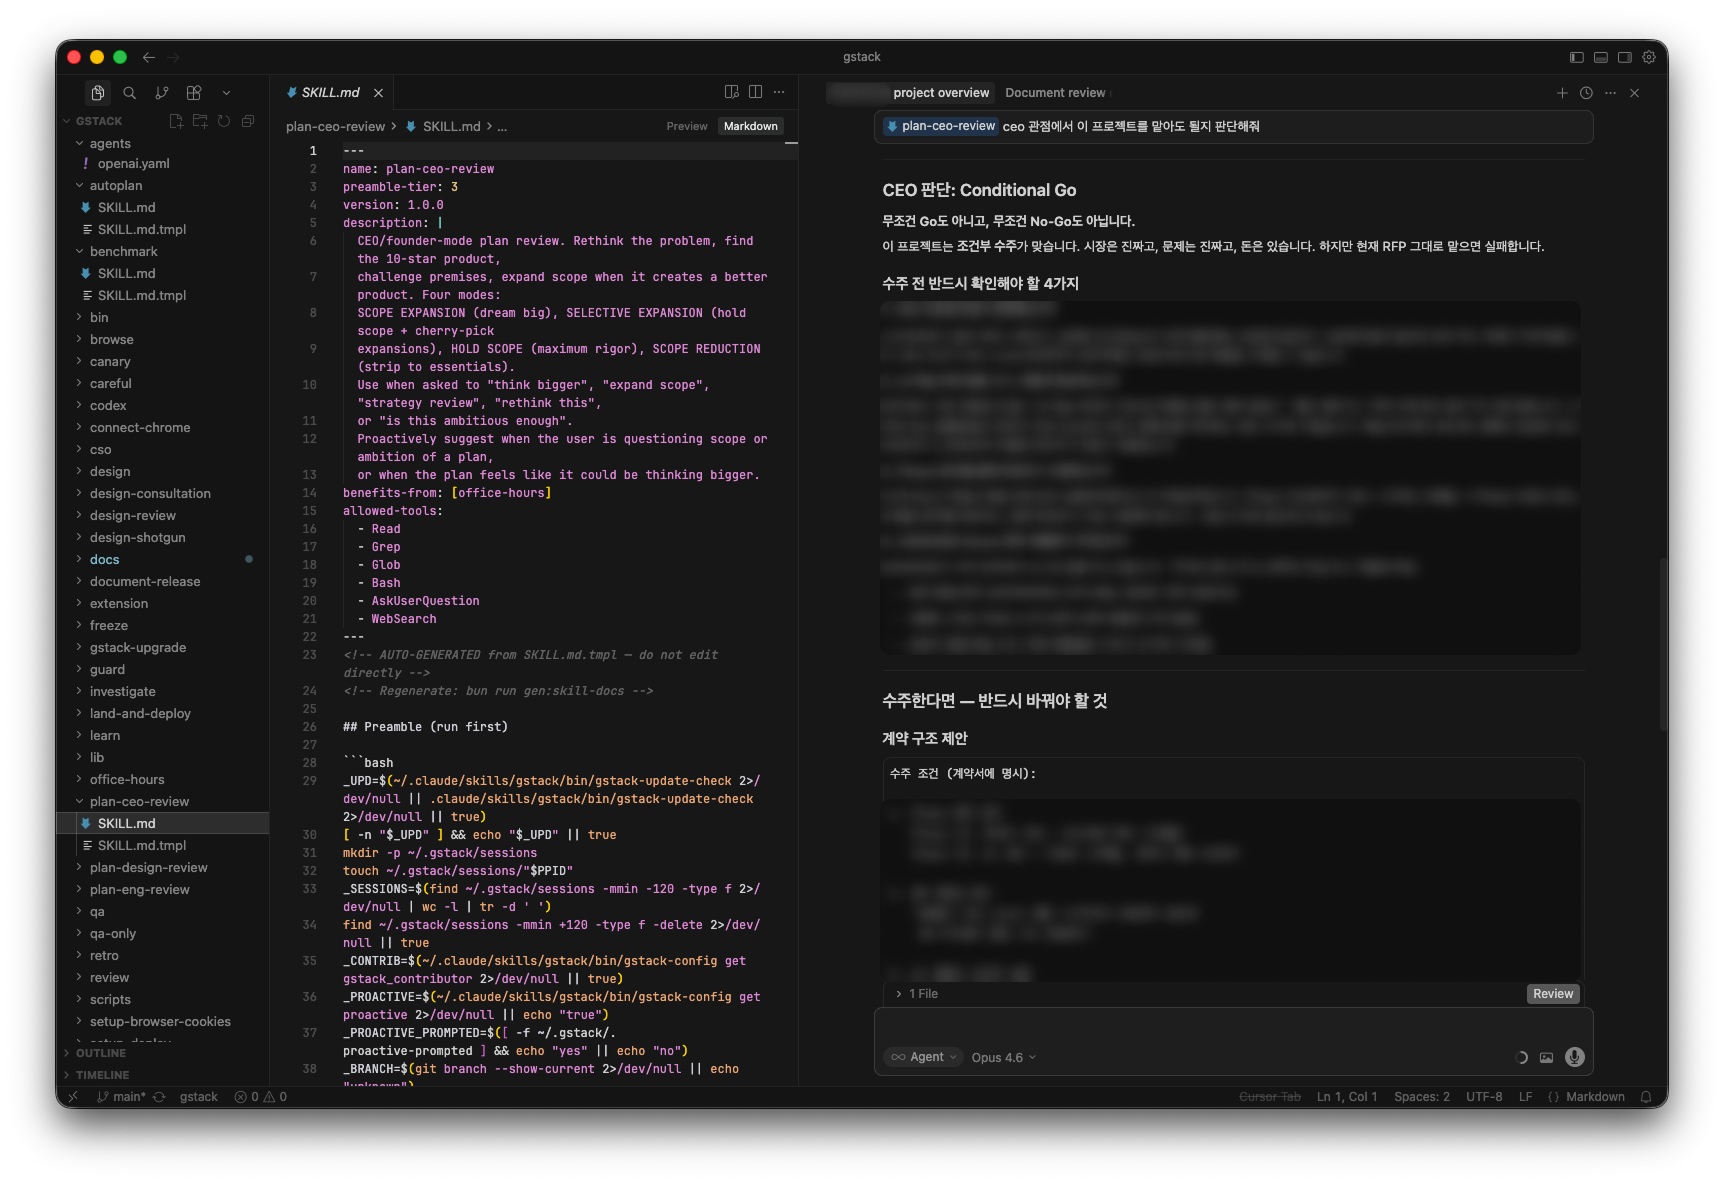Screen dimensions: 1724x1182
Task: Open SKILL.md.tmpl under benchmark folder
Action: [142, 295]
